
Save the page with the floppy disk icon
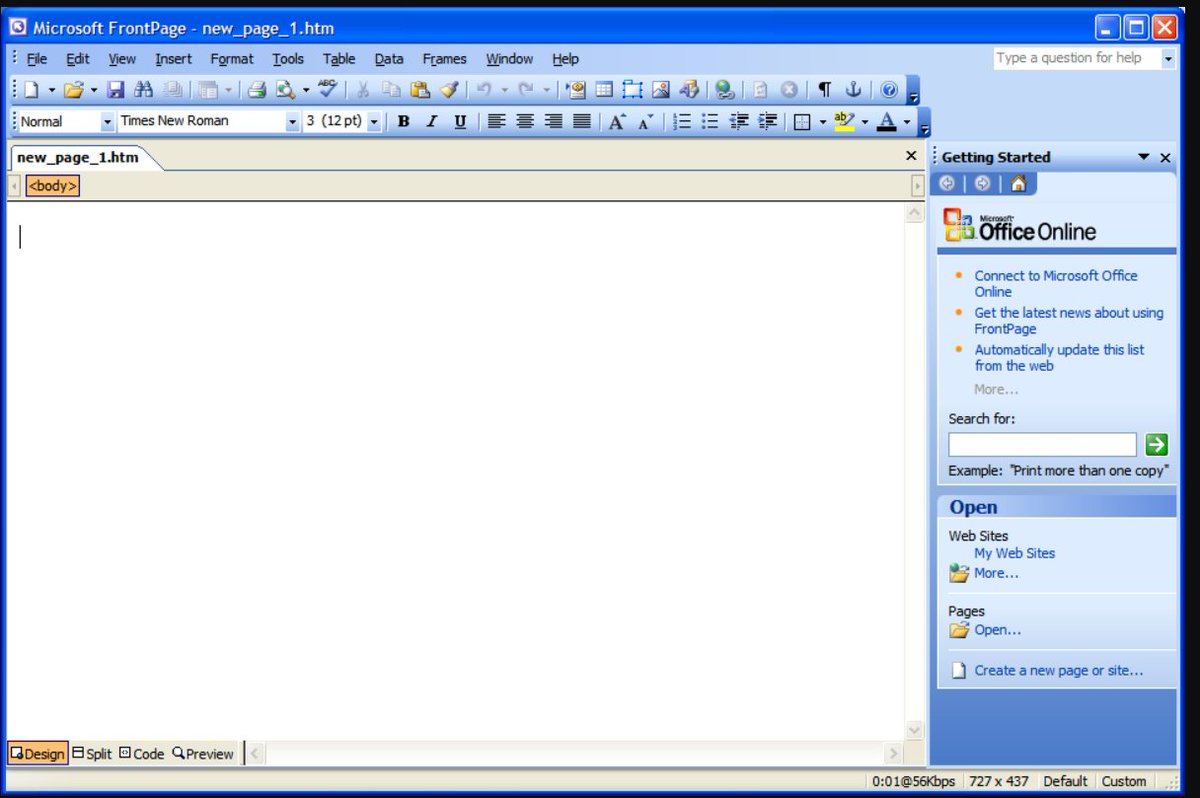(x=116, y=90)
